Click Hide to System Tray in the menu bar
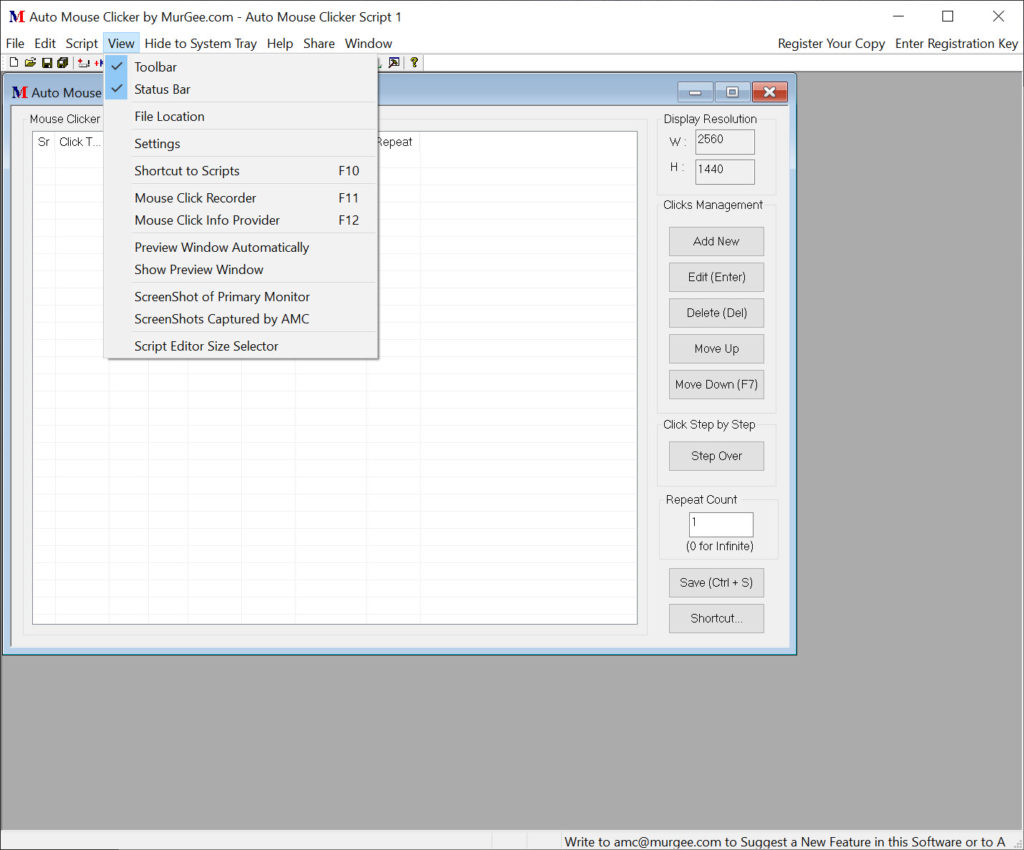 point(200,43)
